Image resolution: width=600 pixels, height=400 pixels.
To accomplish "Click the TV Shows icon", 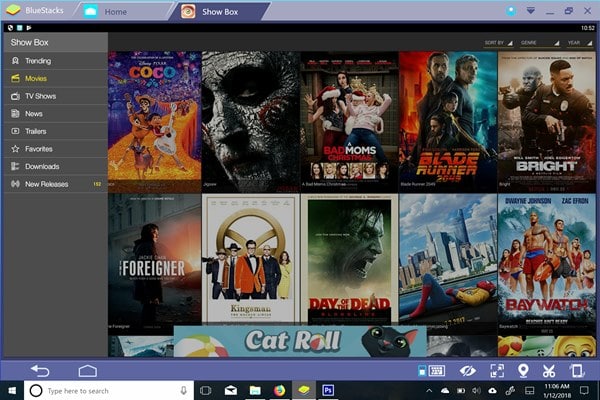I will 15,96.
